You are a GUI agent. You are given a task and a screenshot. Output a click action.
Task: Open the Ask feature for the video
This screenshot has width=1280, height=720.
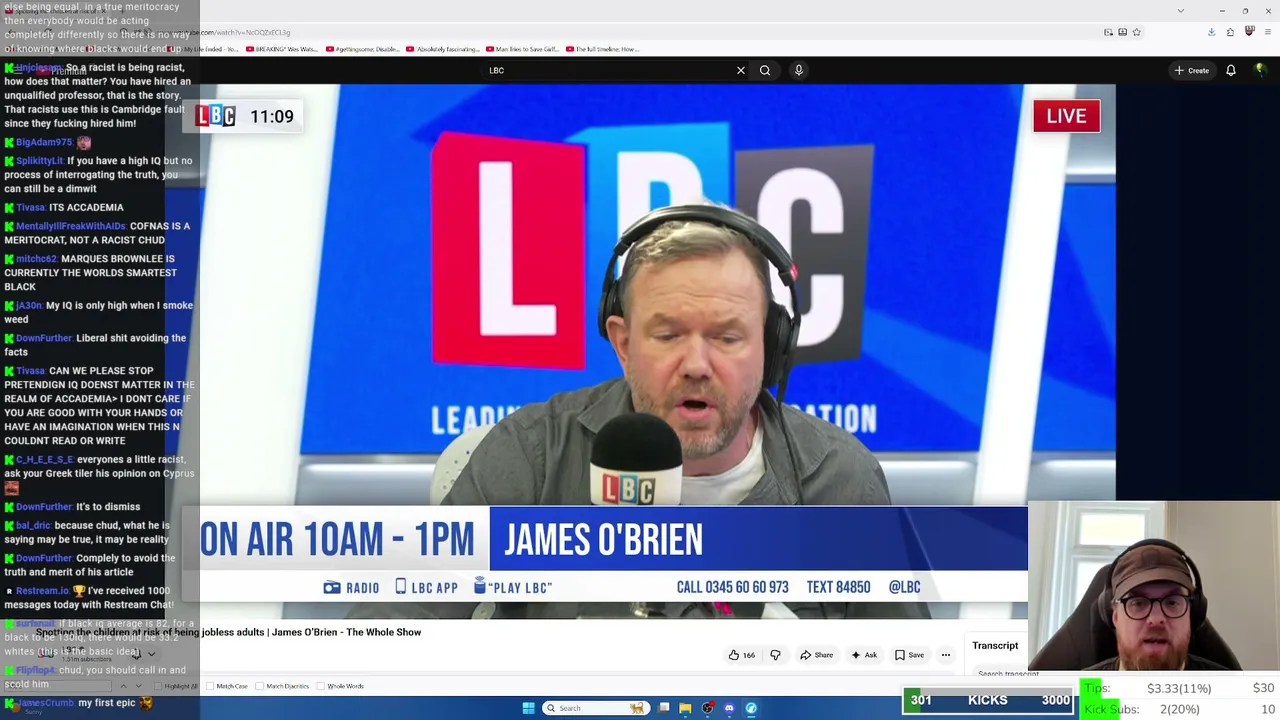point(864,655)
